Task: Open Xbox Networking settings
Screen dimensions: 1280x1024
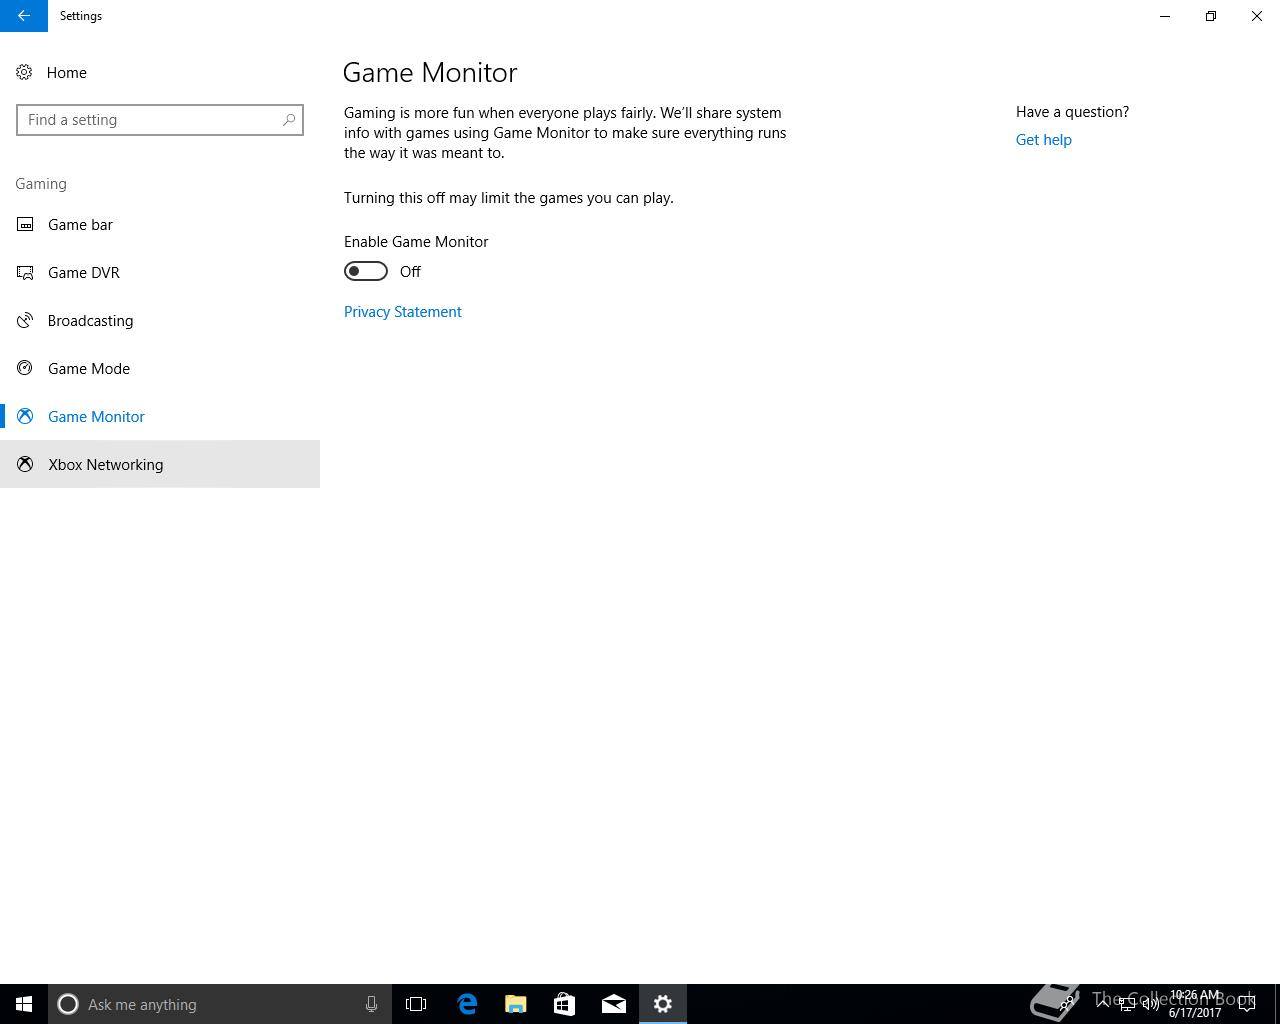Action: (160, 464)
